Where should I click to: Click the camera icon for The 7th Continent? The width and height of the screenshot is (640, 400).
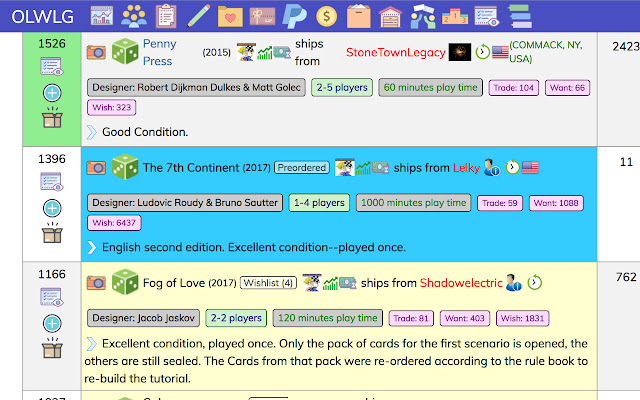pyautogui.click(x=96, y=167)
